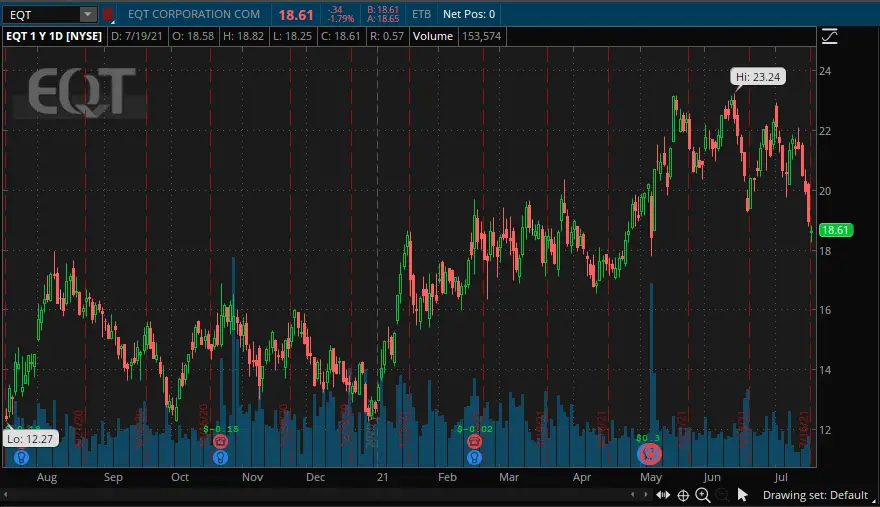Image resolution: width=880 pixels, height=507 pixels.
Task: Click the L: 18.25 low value
Action: point(292,36)
